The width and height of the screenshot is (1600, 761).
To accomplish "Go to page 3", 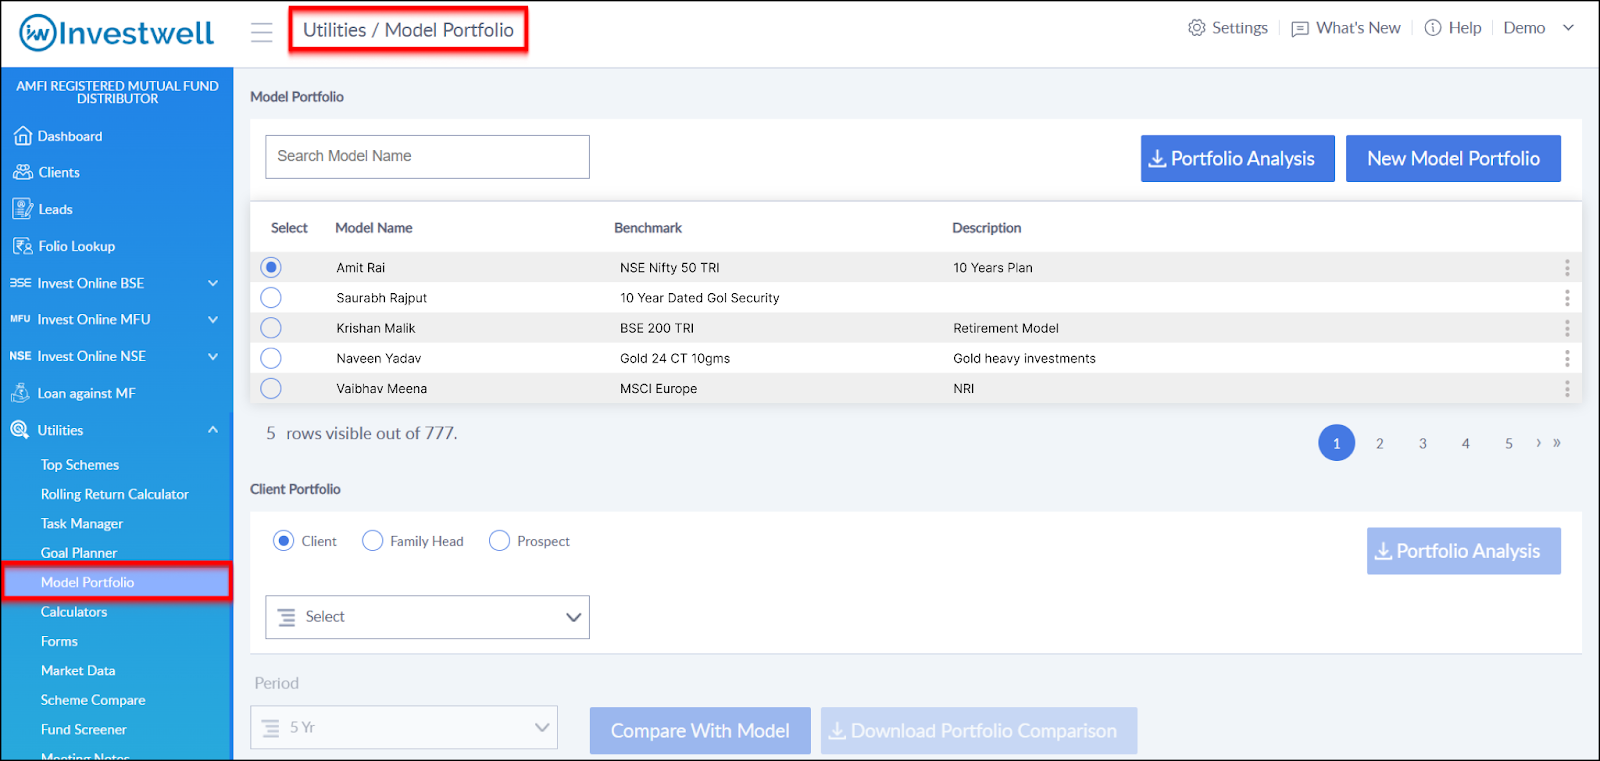I will click(1423, 443).
